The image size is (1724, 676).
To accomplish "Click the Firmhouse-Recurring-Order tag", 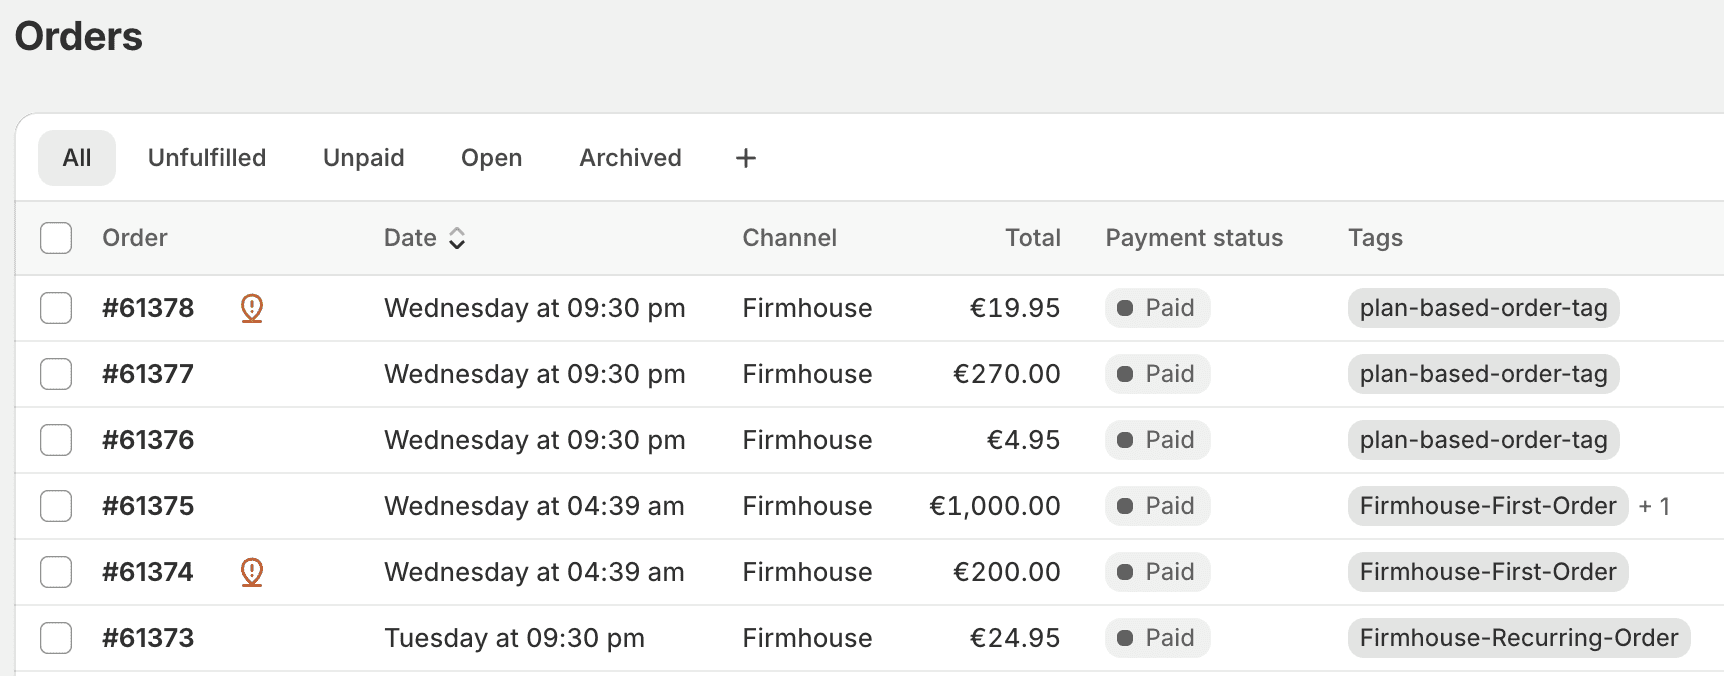I will click(x=1518, y=638).
